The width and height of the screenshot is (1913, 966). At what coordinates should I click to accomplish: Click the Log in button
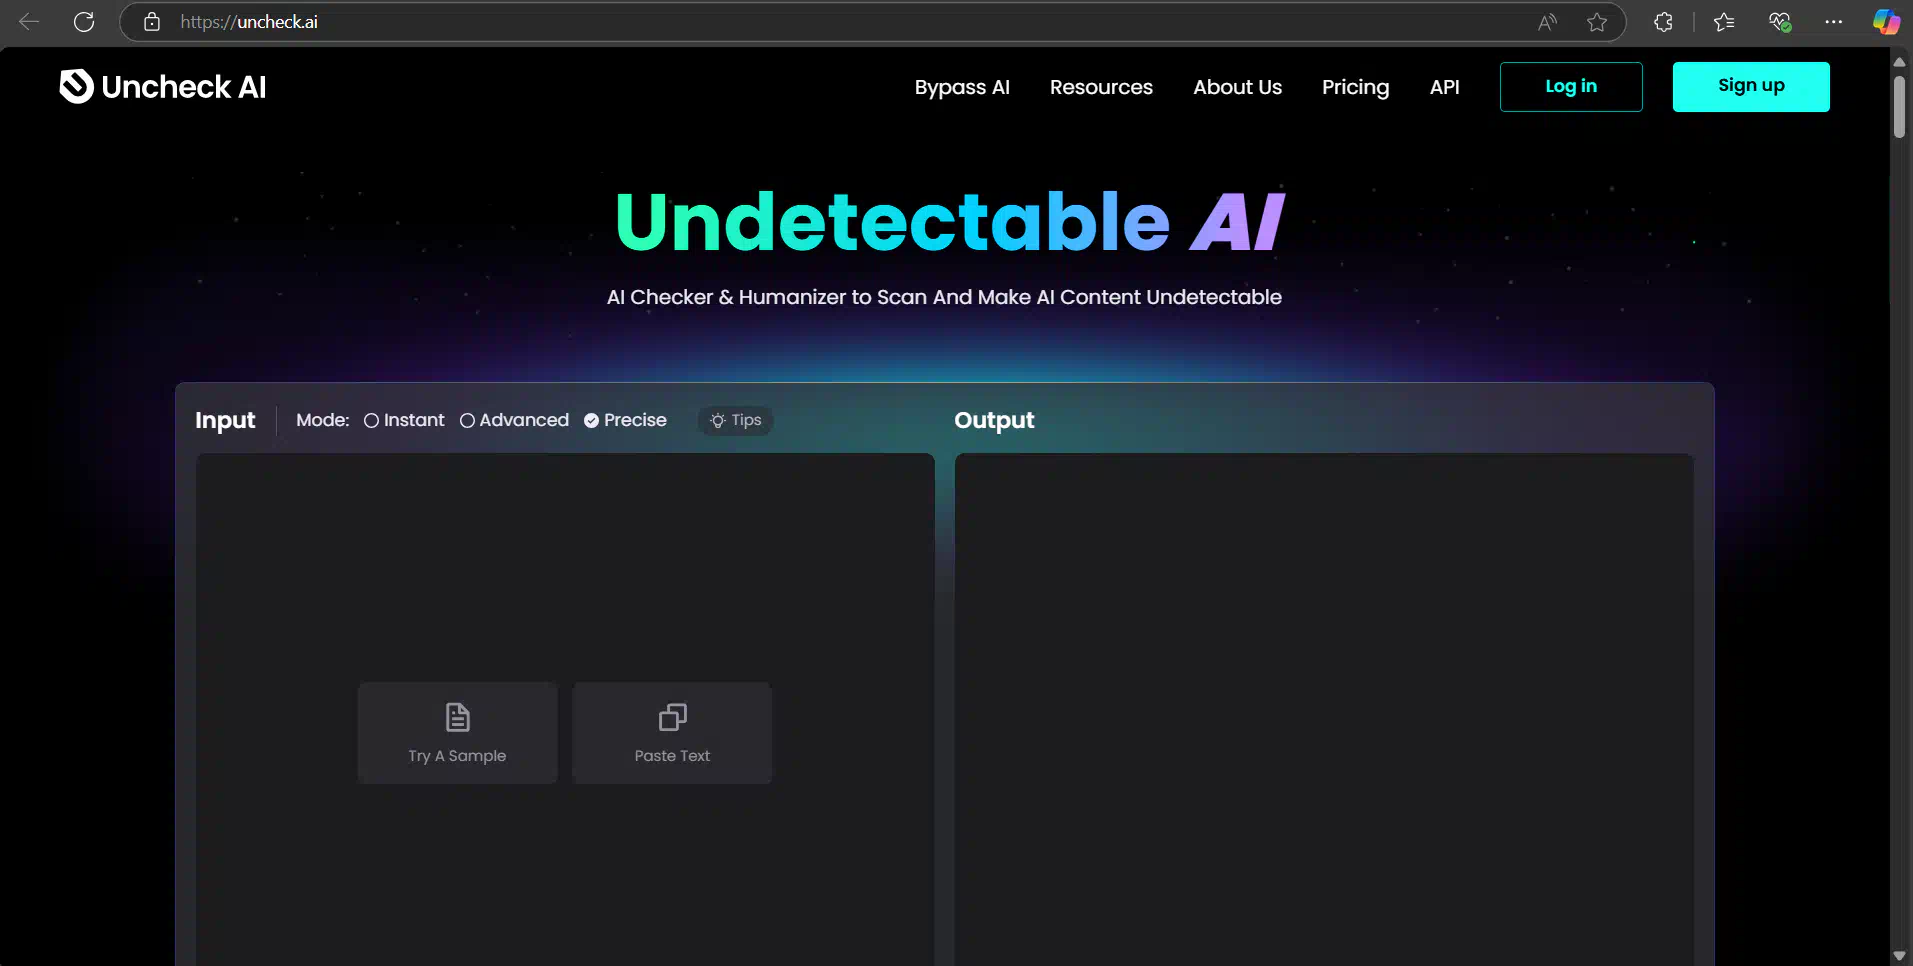[1571, 87]
